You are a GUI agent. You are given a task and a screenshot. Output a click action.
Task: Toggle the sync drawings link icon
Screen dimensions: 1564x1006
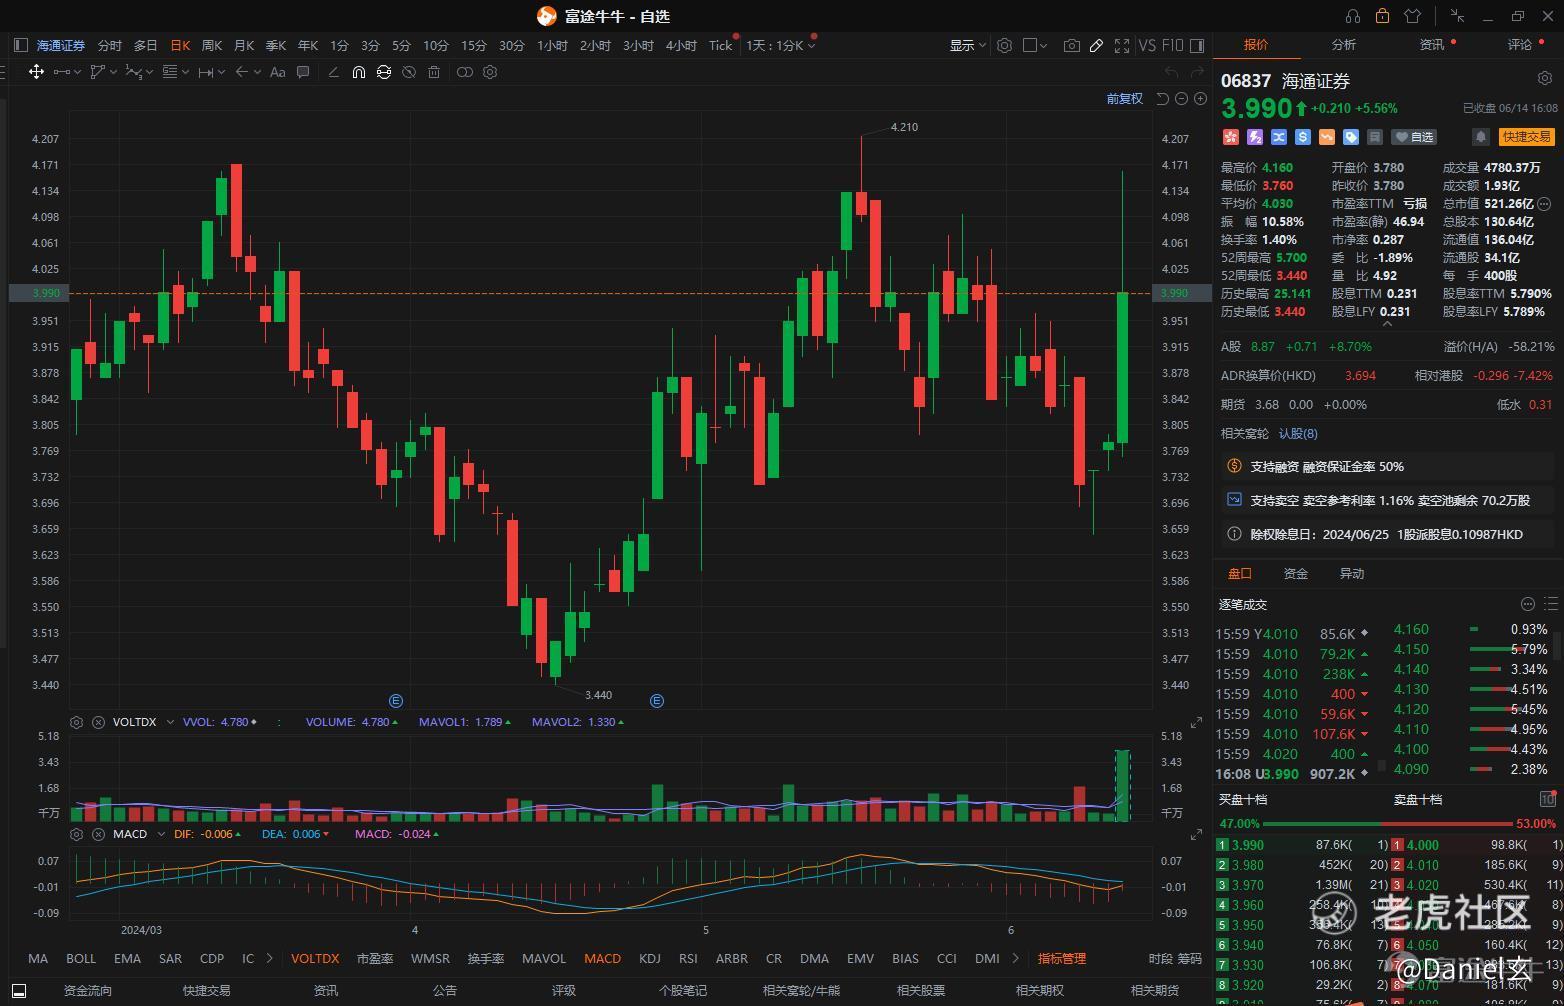384,72
